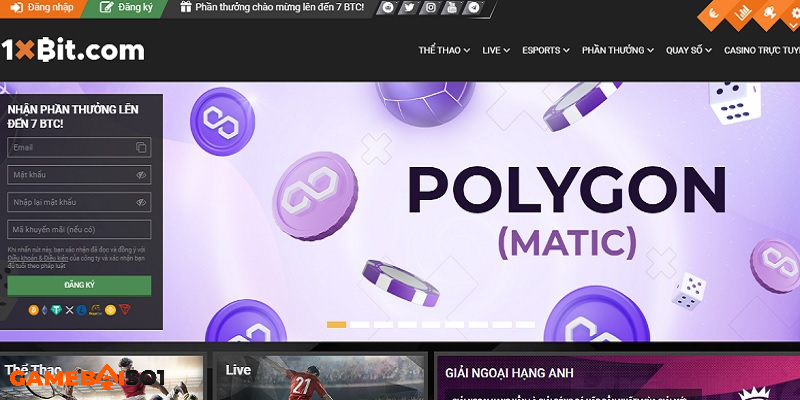Select the second banner carousel indicator
The width and height of the screenshot is (800, 400).
pyautogui.click(x=360, y=325)
